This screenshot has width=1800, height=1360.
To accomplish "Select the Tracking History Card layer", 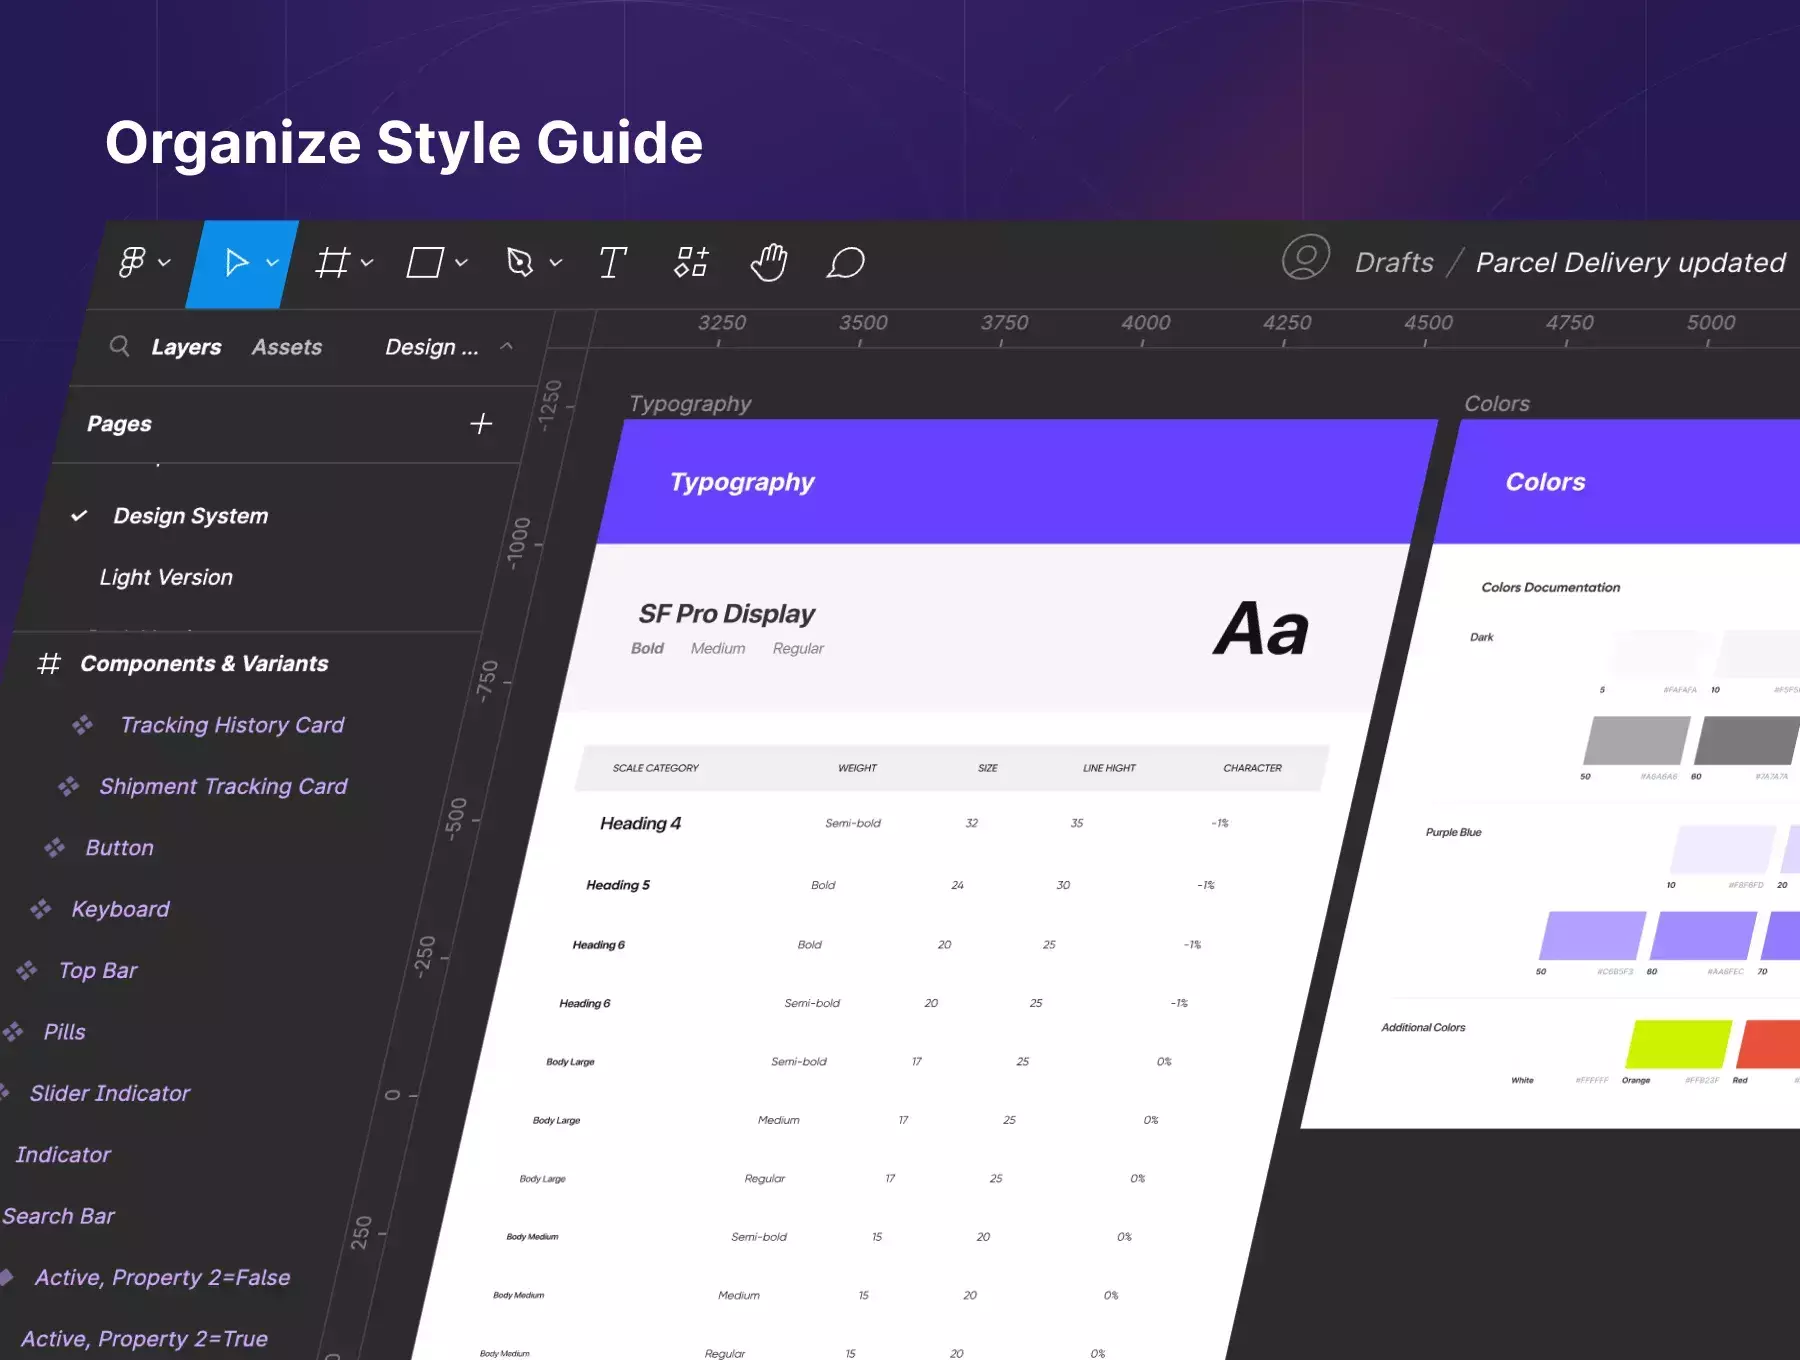I will 232,725.
